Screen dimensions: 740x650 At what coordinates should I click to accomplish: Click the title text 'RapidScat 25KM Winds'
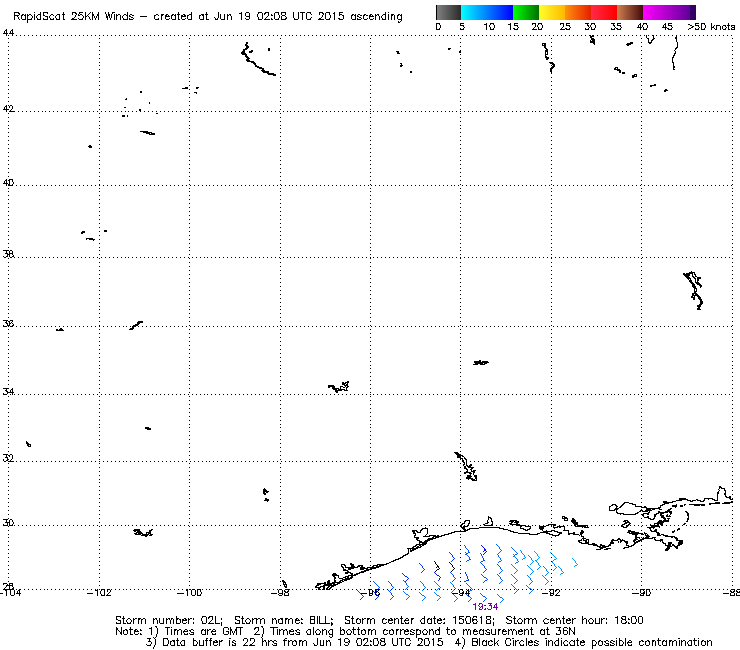coord(74,17)
